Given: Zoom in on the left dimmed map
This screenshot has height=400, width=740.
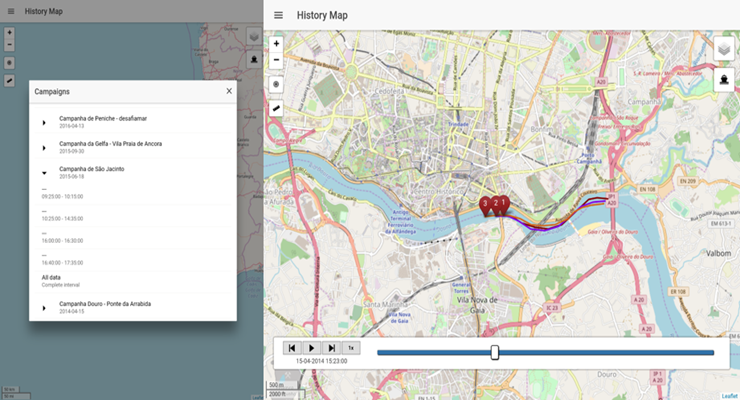Looking at the screenshot, I should point(9,33).
